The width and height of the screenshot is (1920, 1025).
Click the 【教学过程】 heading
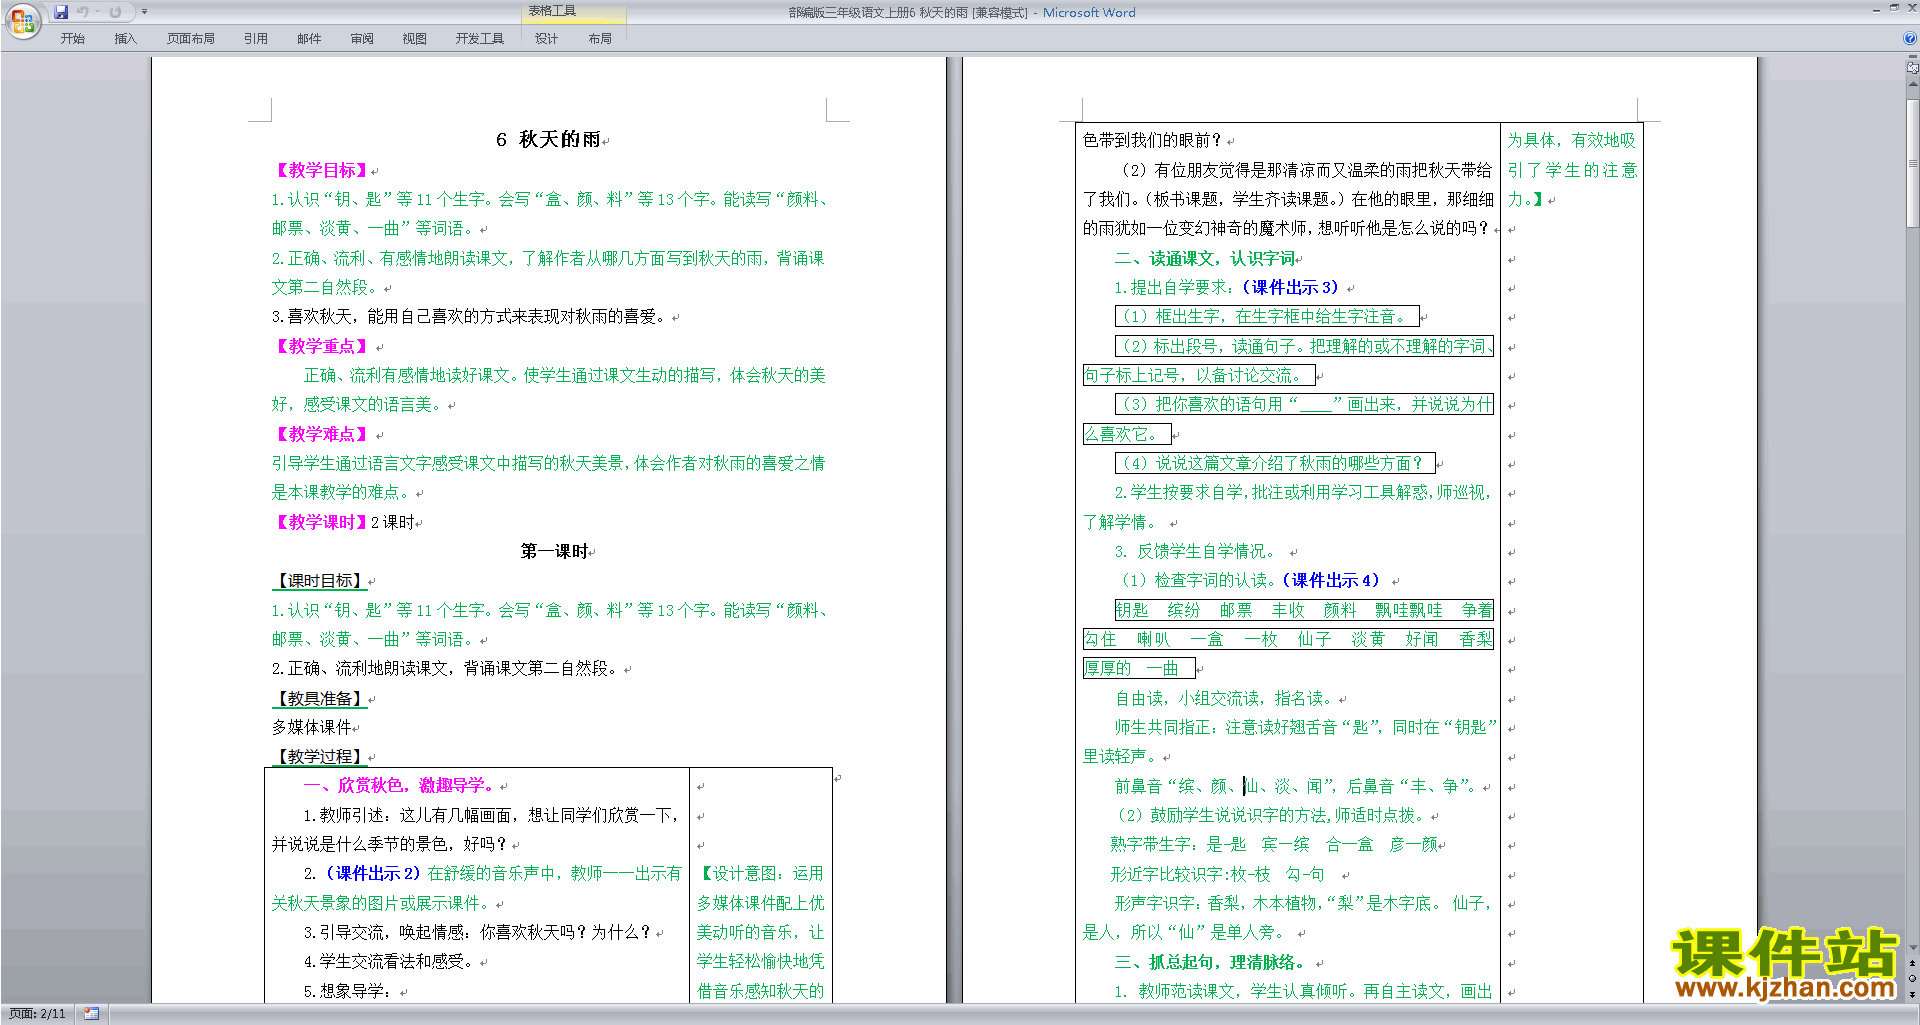pos(320,757)
